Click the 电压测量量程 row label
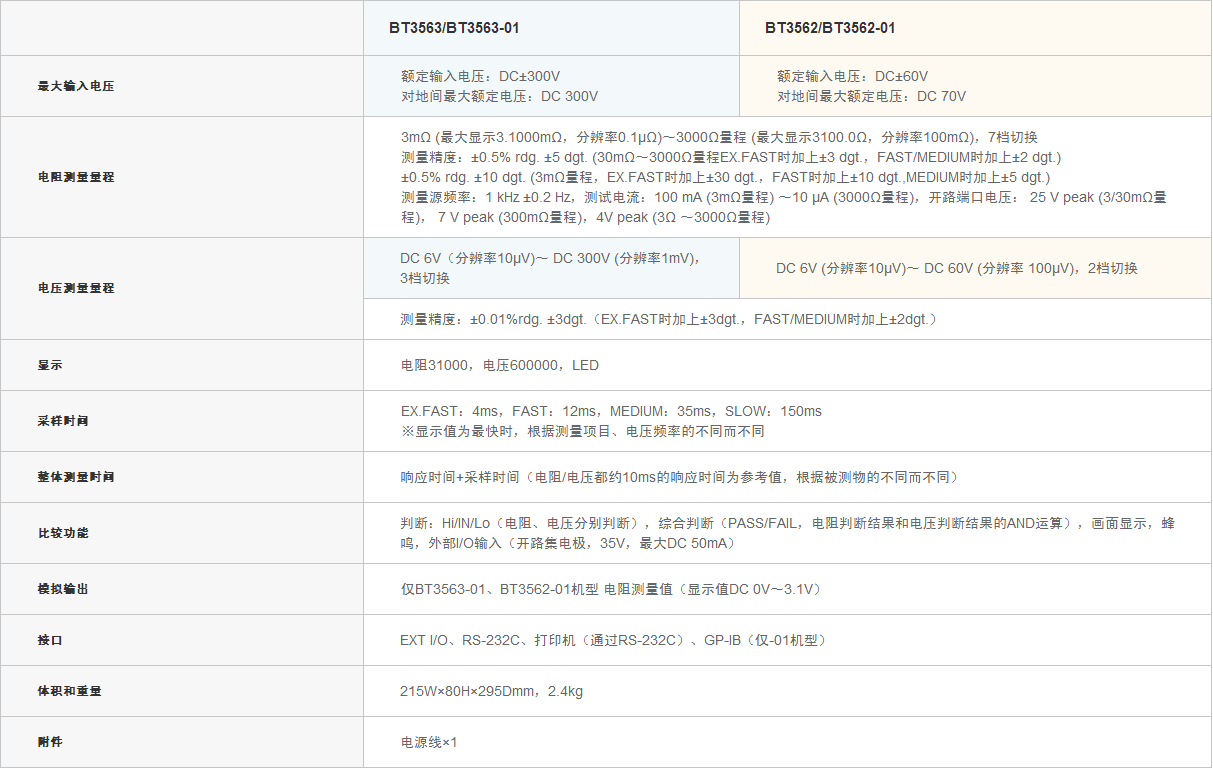The height and width of the screenshot is (770, 1213). 76,288
